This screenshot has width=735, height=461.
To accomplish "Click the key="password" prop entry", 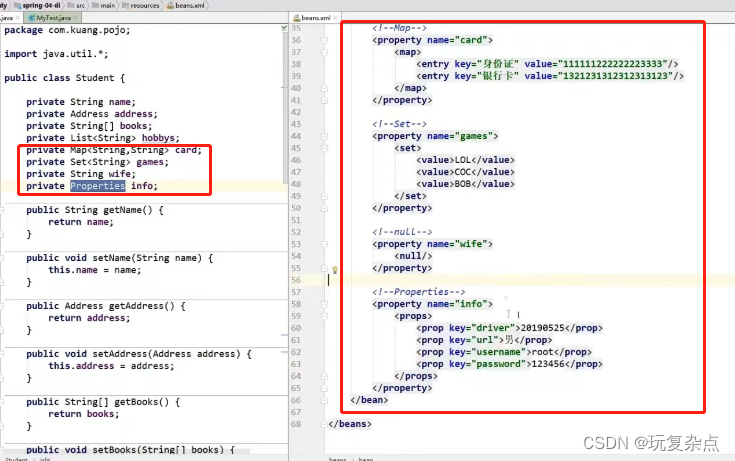I will (x=509, y=364).
